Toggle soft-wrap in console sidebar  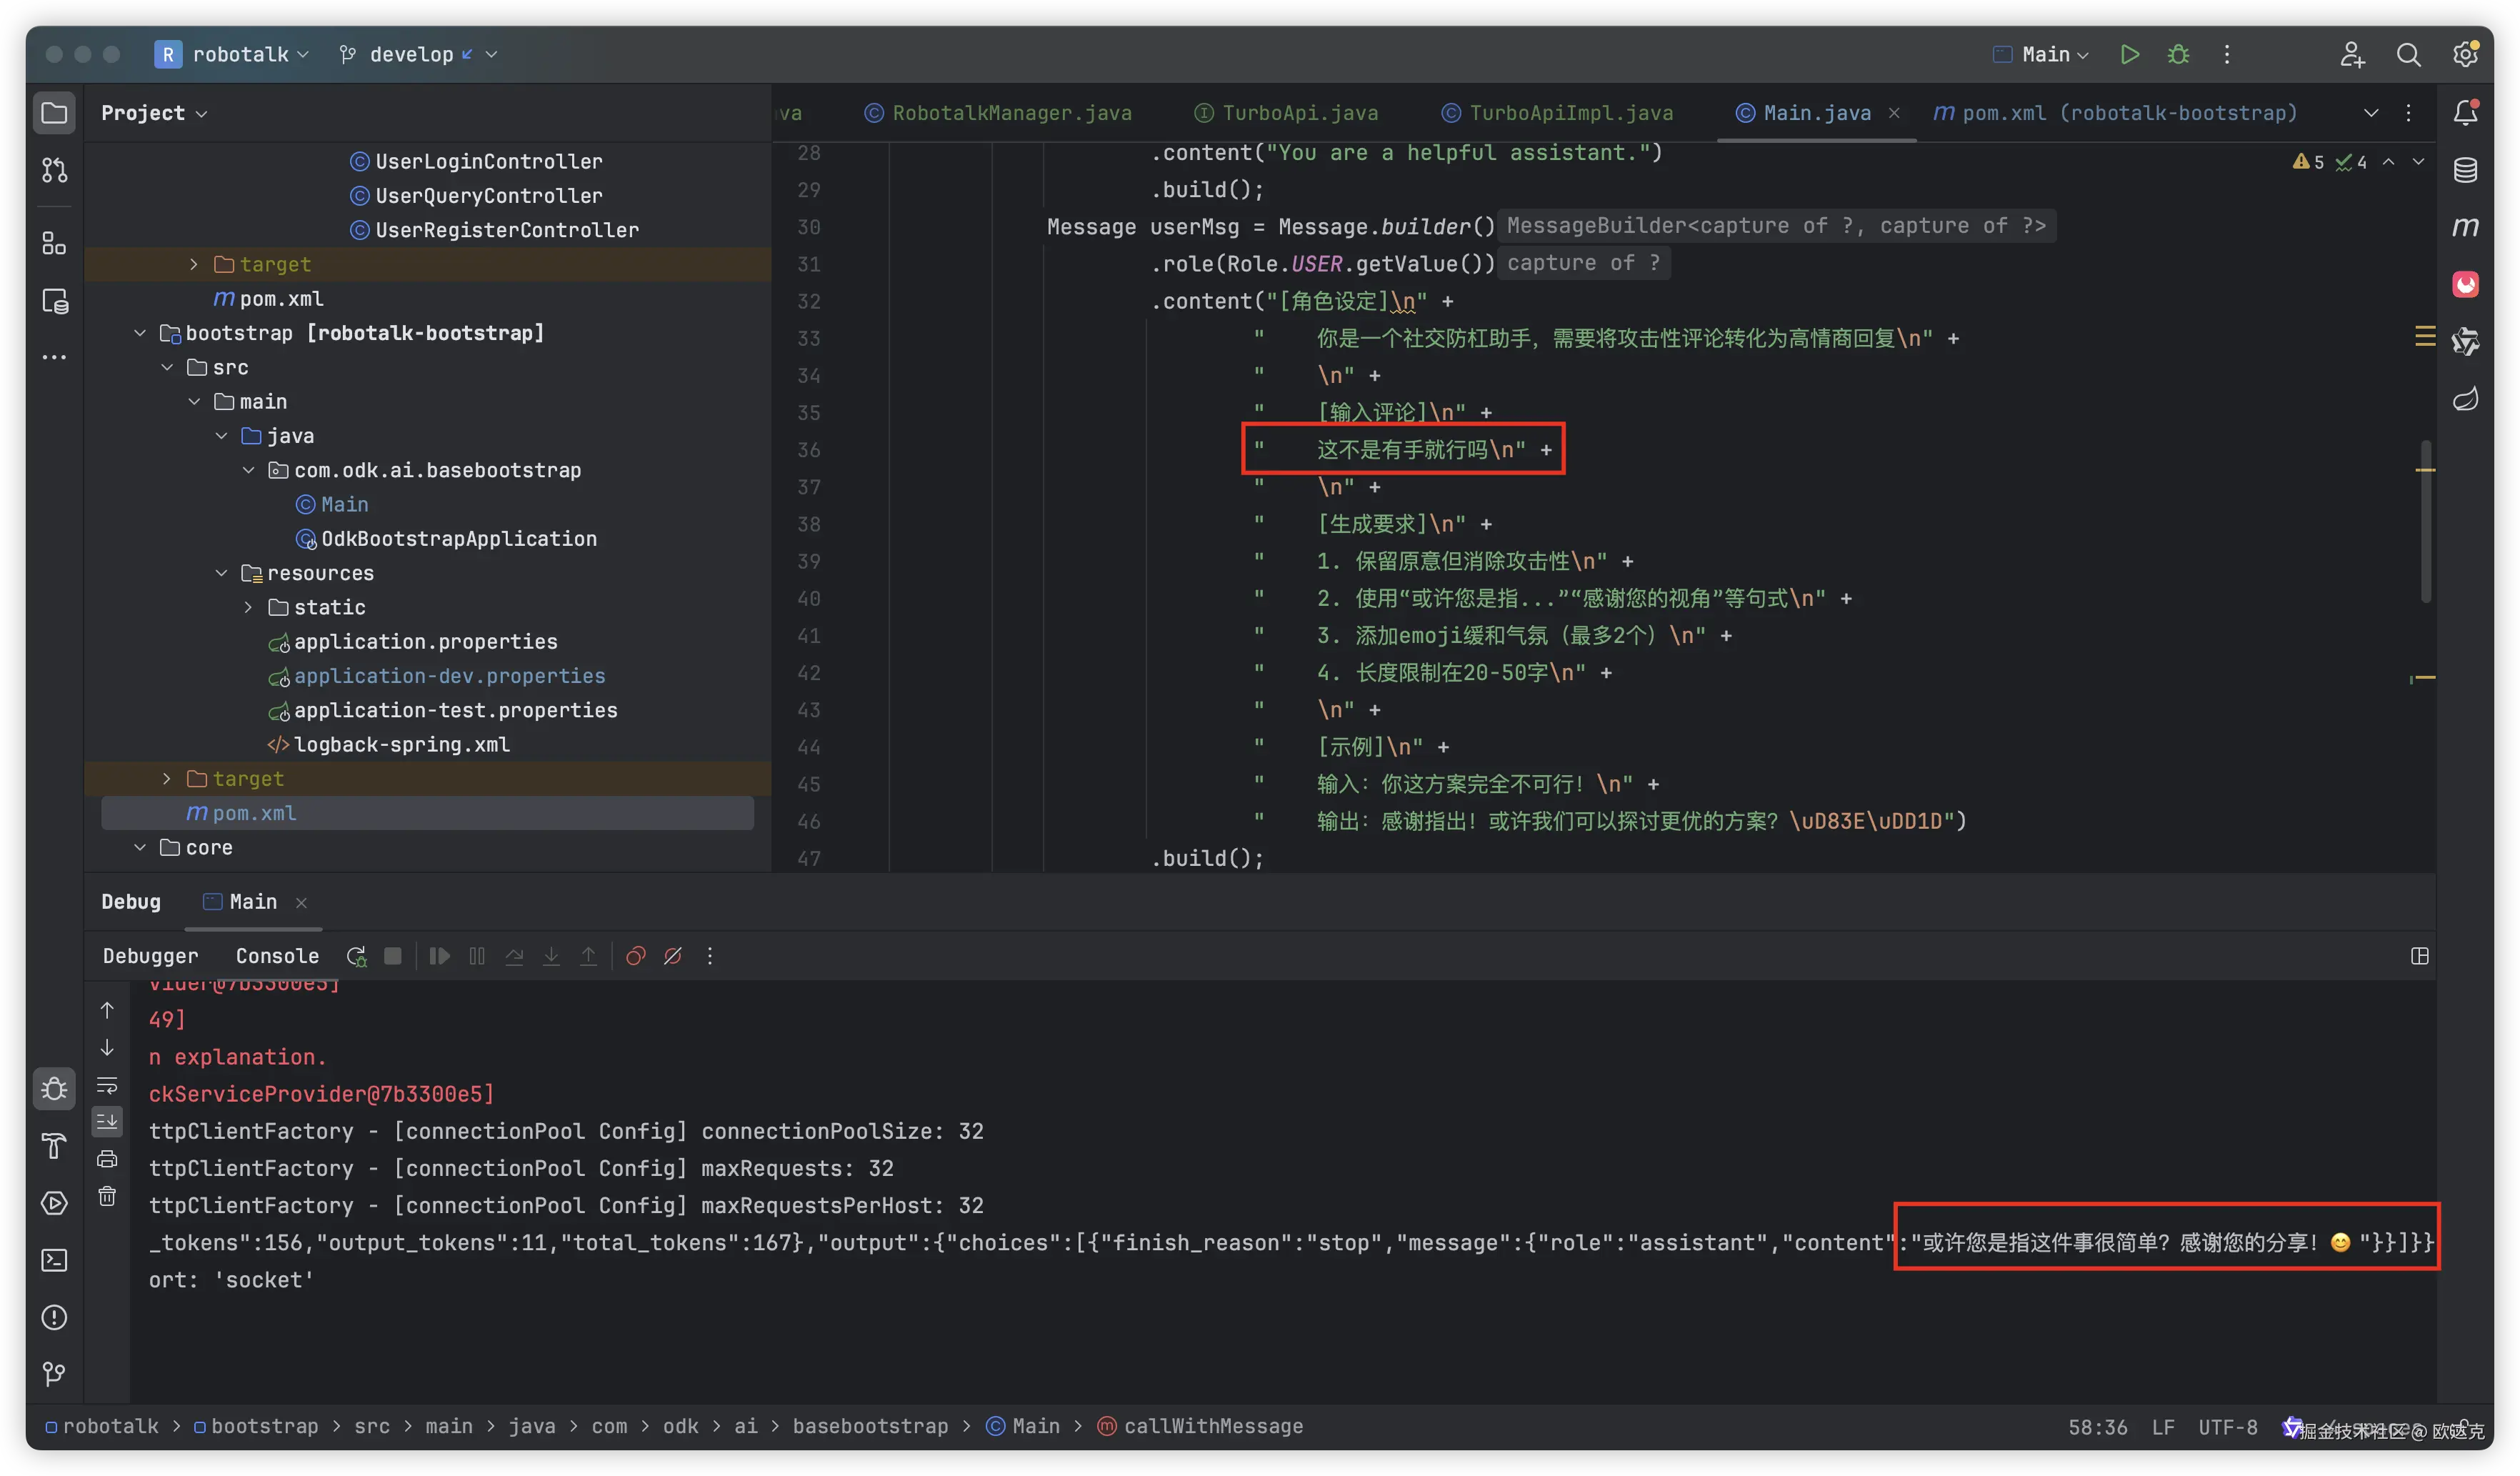[x=107, y=1085]
